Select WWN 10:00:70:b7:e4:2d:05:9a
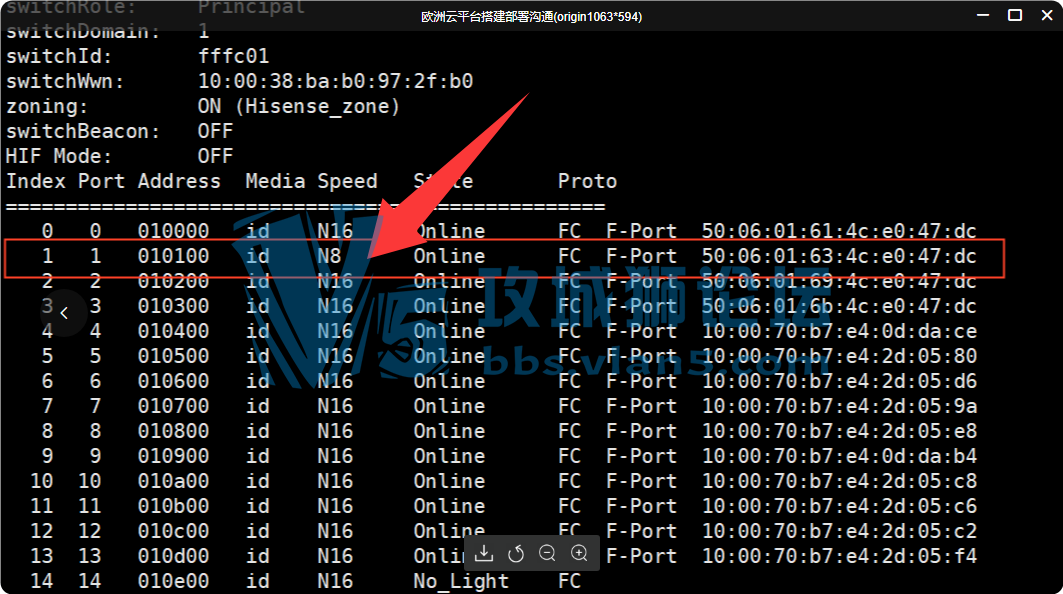The width and height of the screenshot is (1063, 594). click(839, 406)
